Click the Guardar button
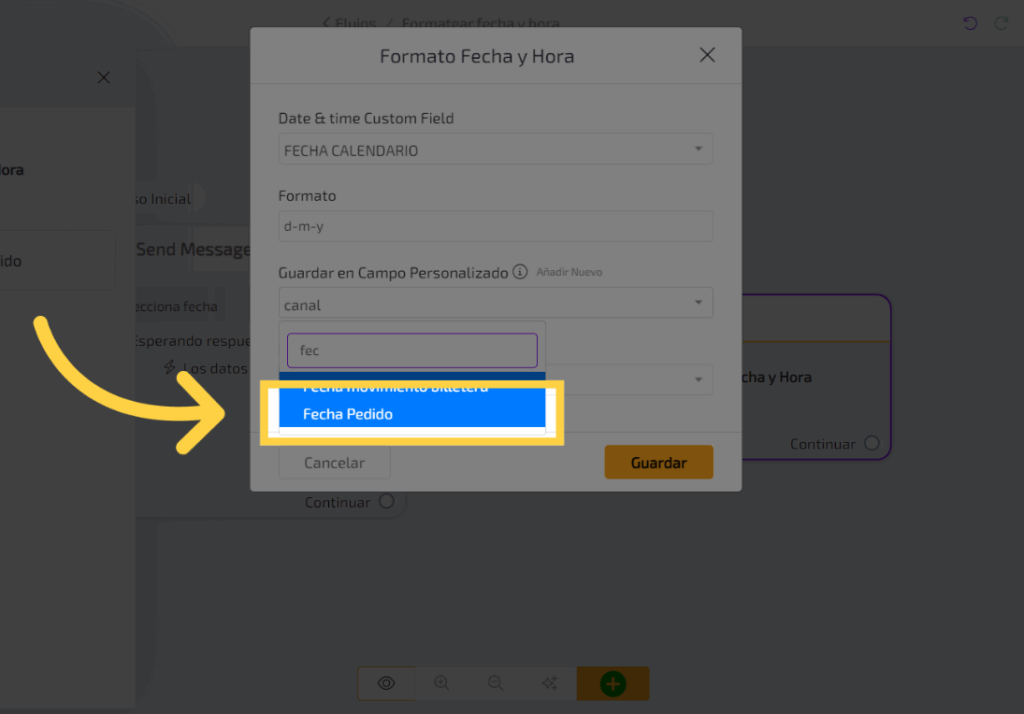This screenshot has width=1024, height=714. tap(658, 463)
